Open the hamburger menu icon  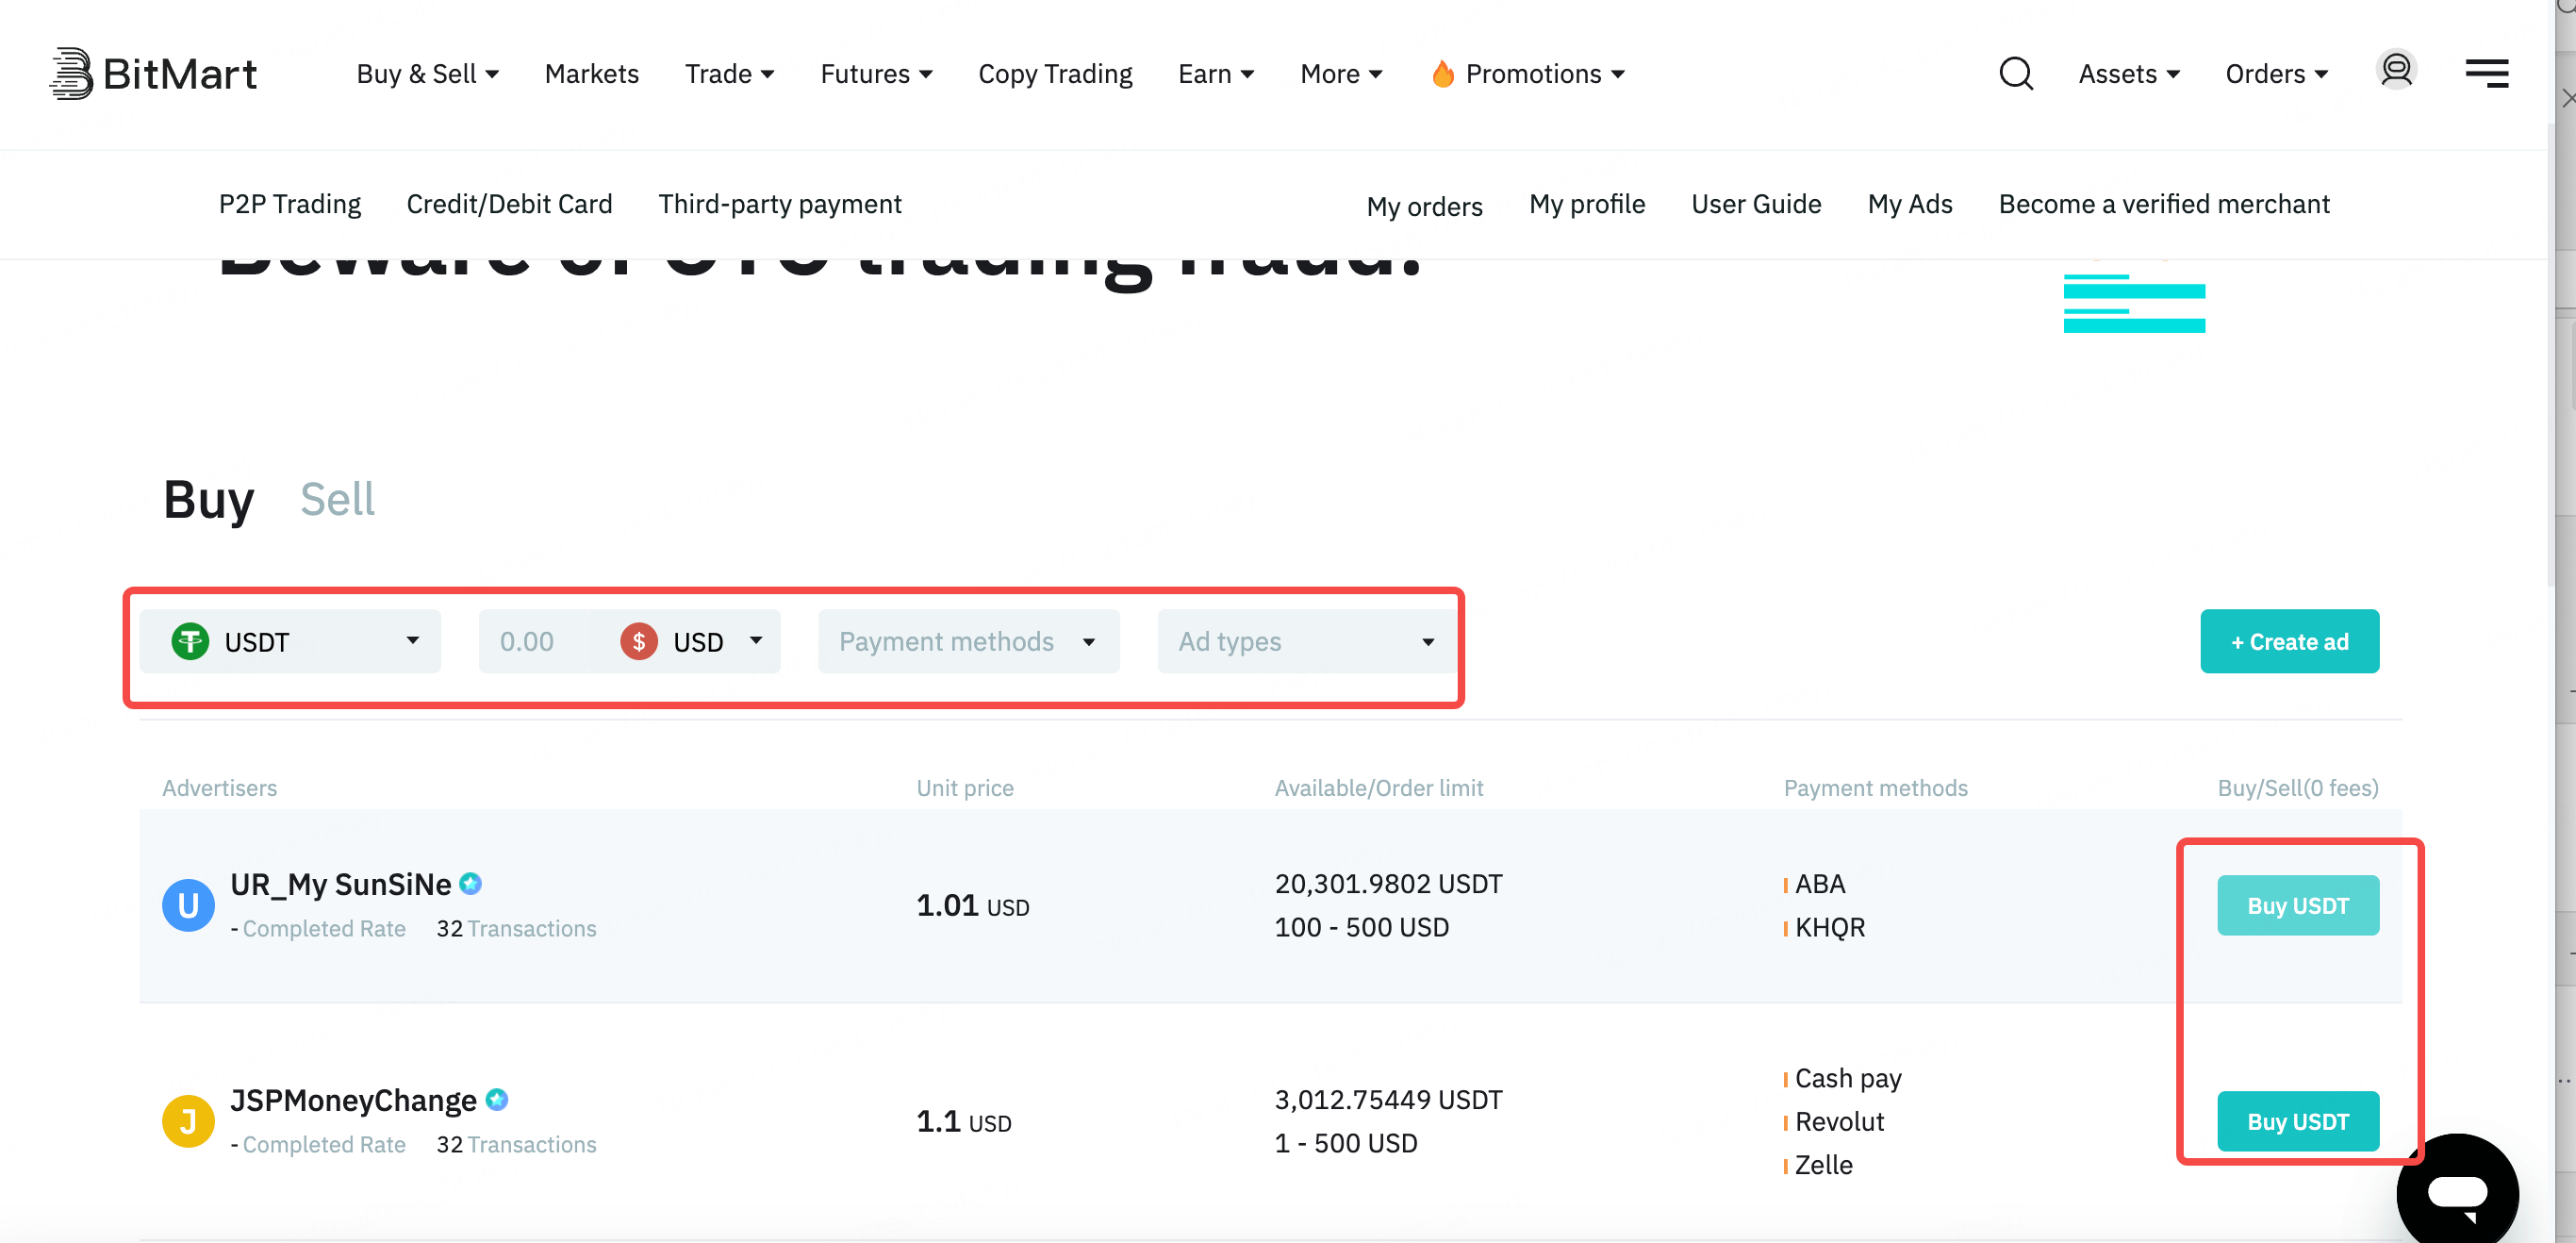(2486, 73)
